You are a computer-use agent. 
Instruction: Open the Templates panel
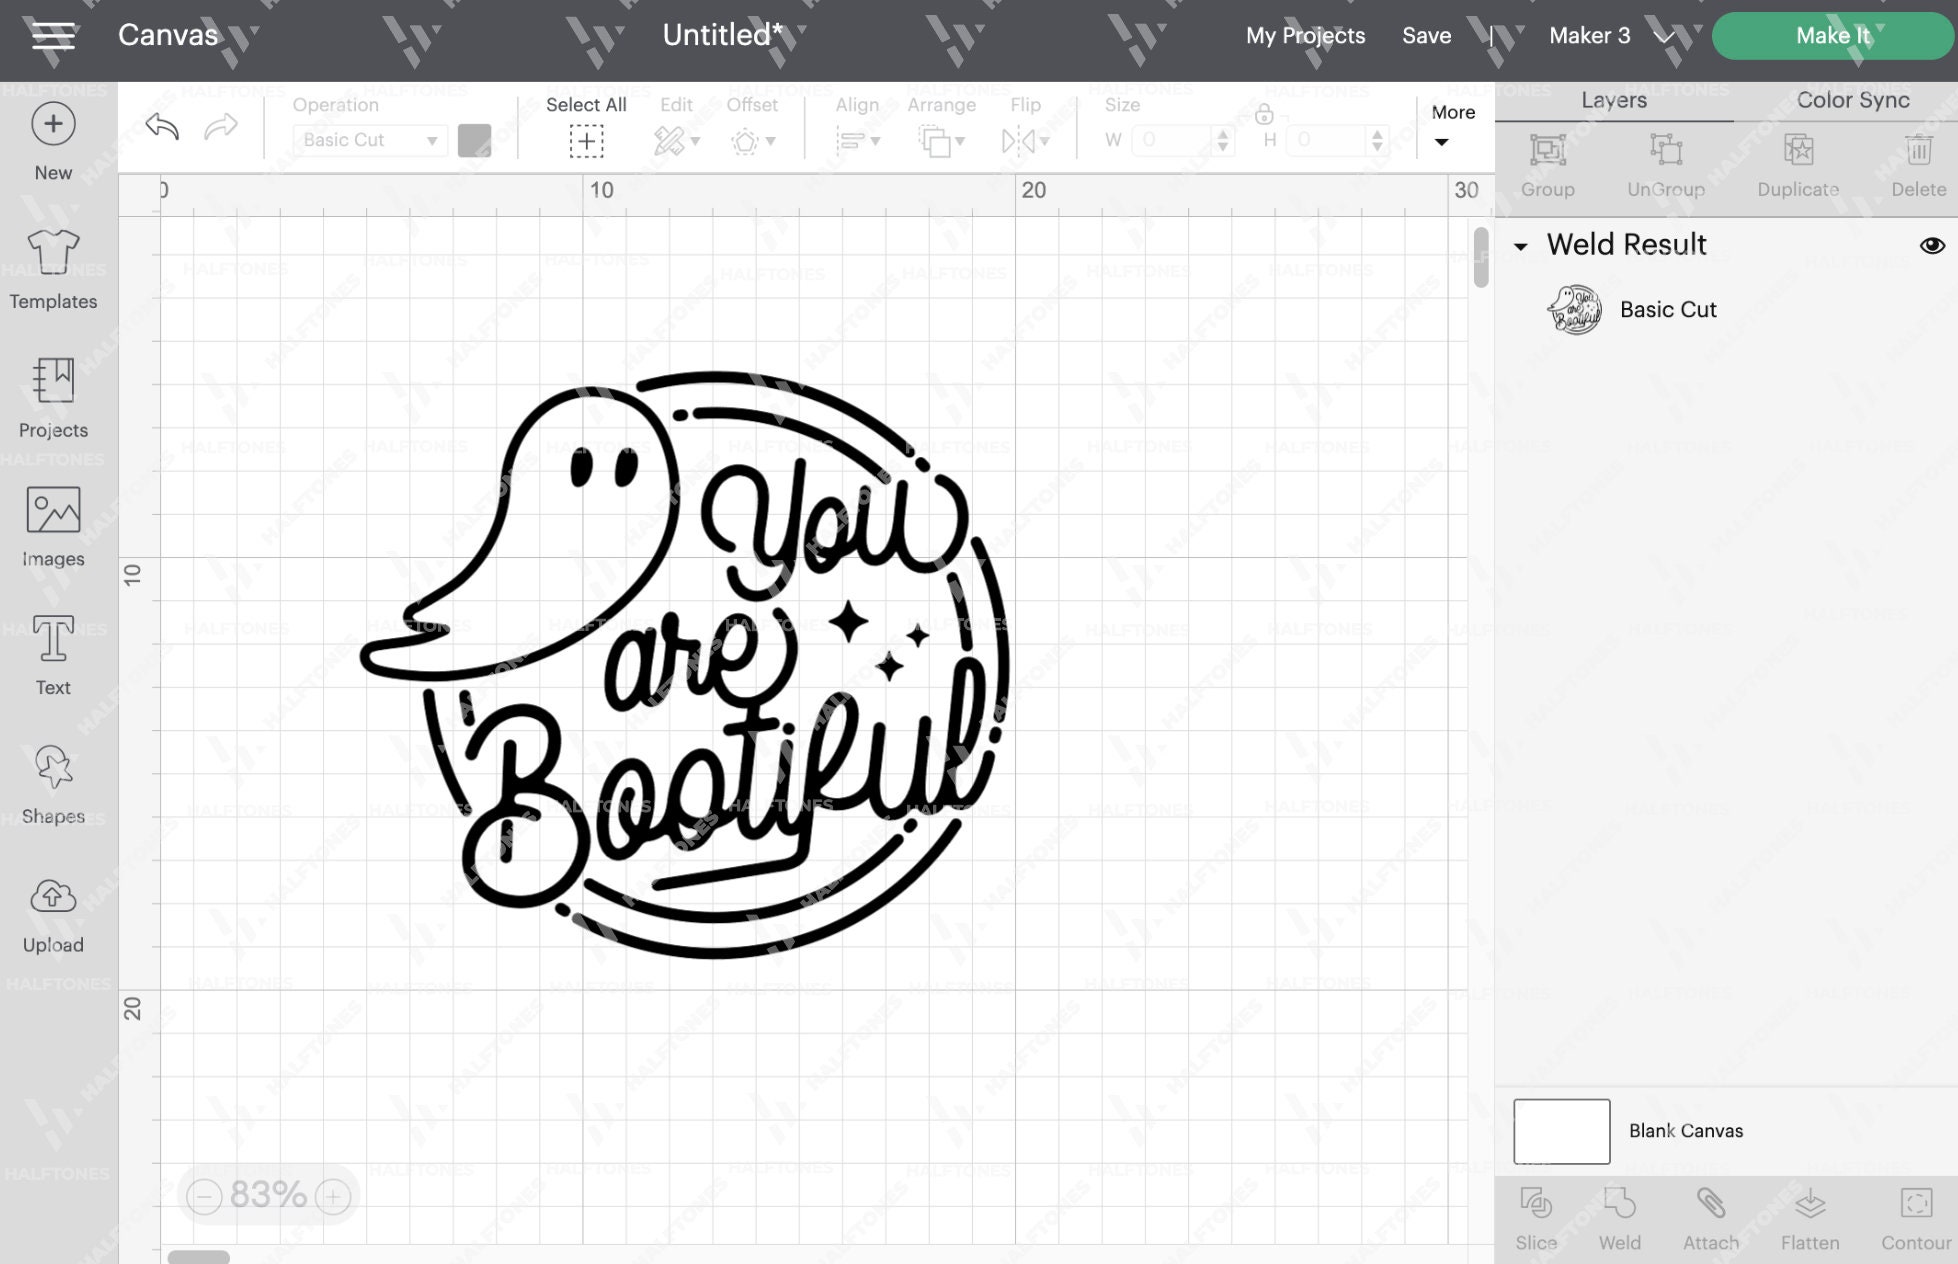coord(54,268)
